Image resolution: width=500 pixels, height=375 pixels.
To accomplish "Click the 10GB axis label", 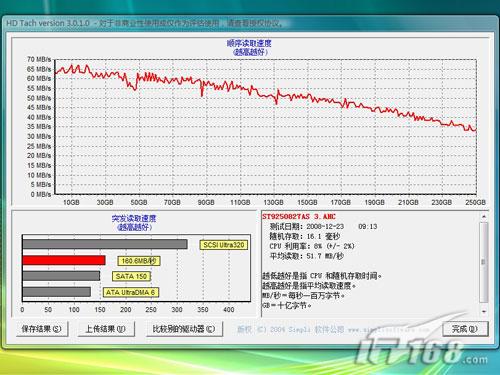I will (71, 202).
